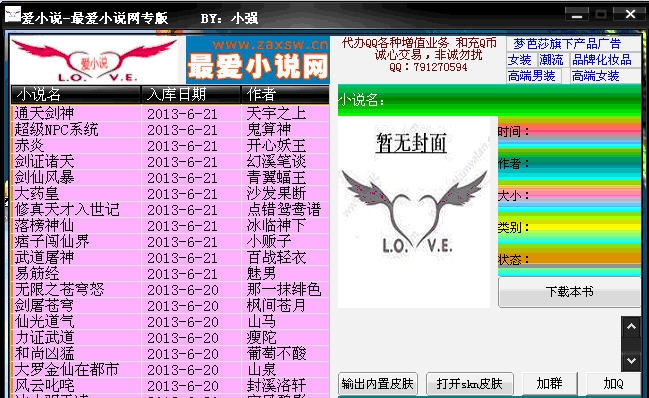Open the 女装 link
This screenshot has width=649, height=398.
(x=519, y=60)
